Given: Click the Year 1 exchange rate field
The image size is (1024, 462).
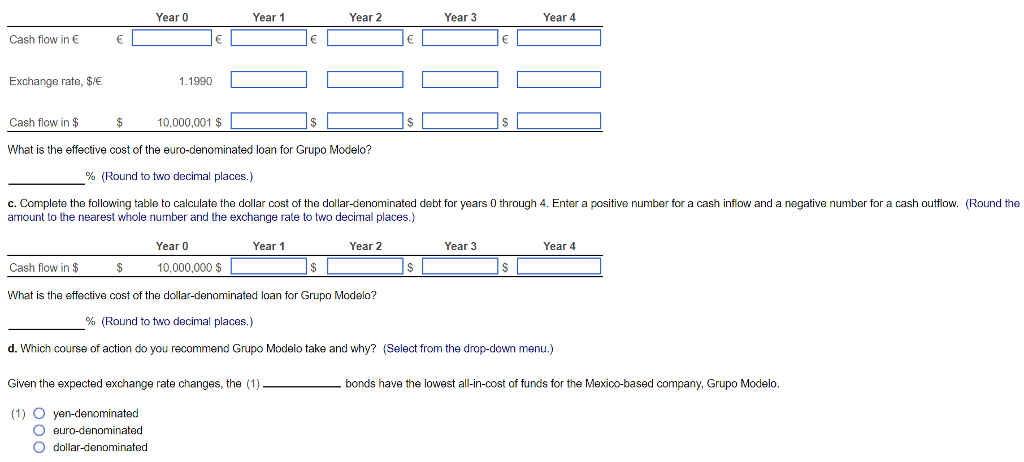Looking at the screenshot, I should pyautogui.click(x=268, y=80).
